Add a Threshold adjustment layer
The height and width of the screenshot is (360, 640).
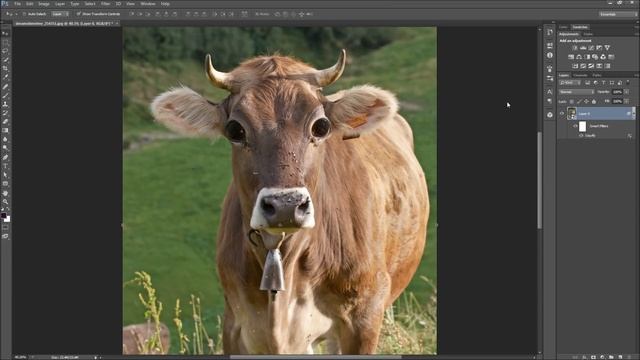(x=591, y=66)
